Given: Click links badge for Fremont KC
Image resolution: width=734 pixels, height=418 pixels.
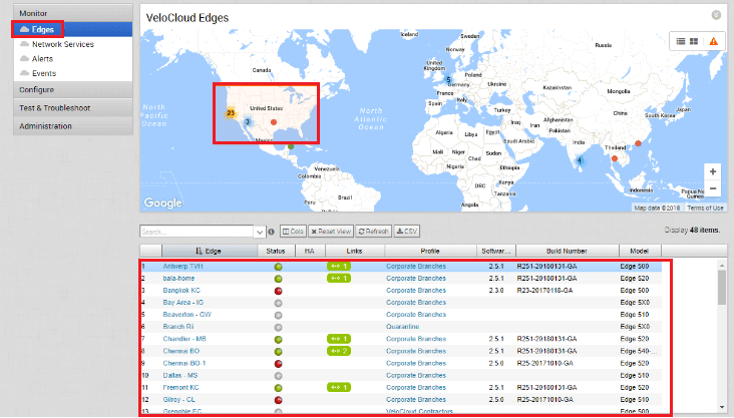Looking at the screenshot, I should [x=339, y=388].
